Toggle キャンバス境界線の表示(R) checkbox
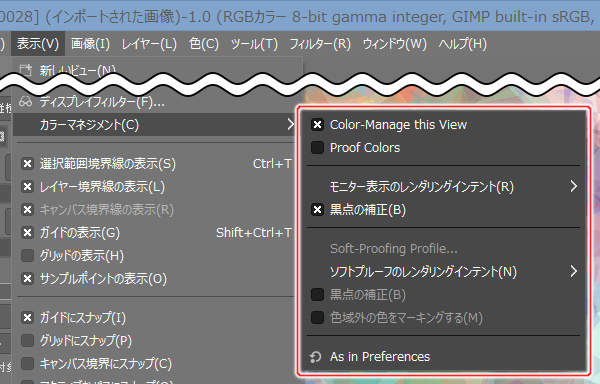The height and width of the screenshot is (384, 600). click(x=27, y=210)
